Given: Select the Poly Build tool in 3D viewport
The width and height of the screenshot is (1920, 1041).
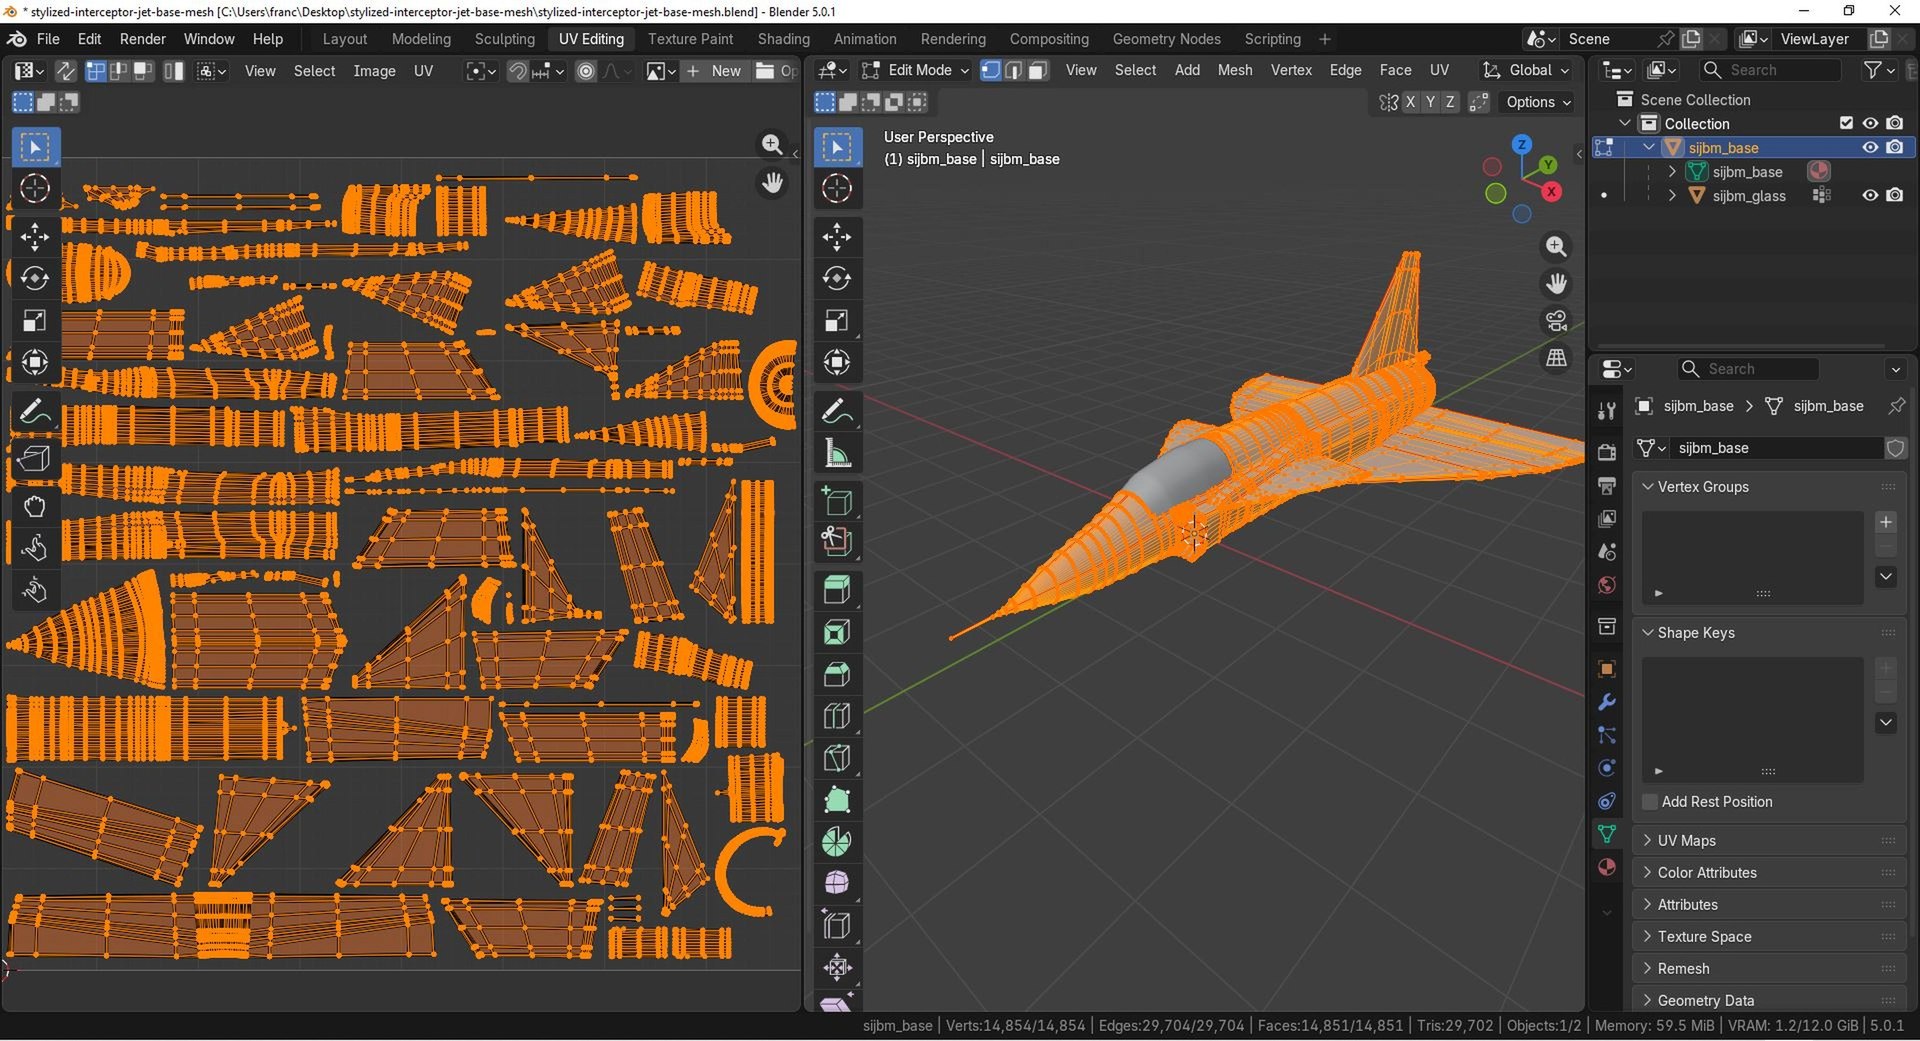Looking at the screenshot, I should 837,800.
